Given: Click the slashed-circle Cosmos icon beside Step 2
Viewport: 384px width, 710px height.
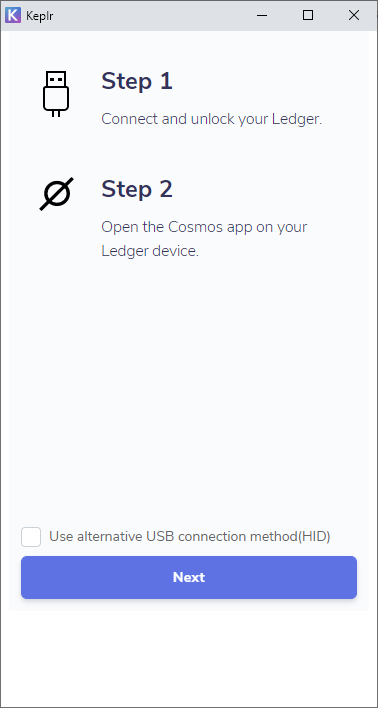Looking at the screenshot, I should 56,194.
